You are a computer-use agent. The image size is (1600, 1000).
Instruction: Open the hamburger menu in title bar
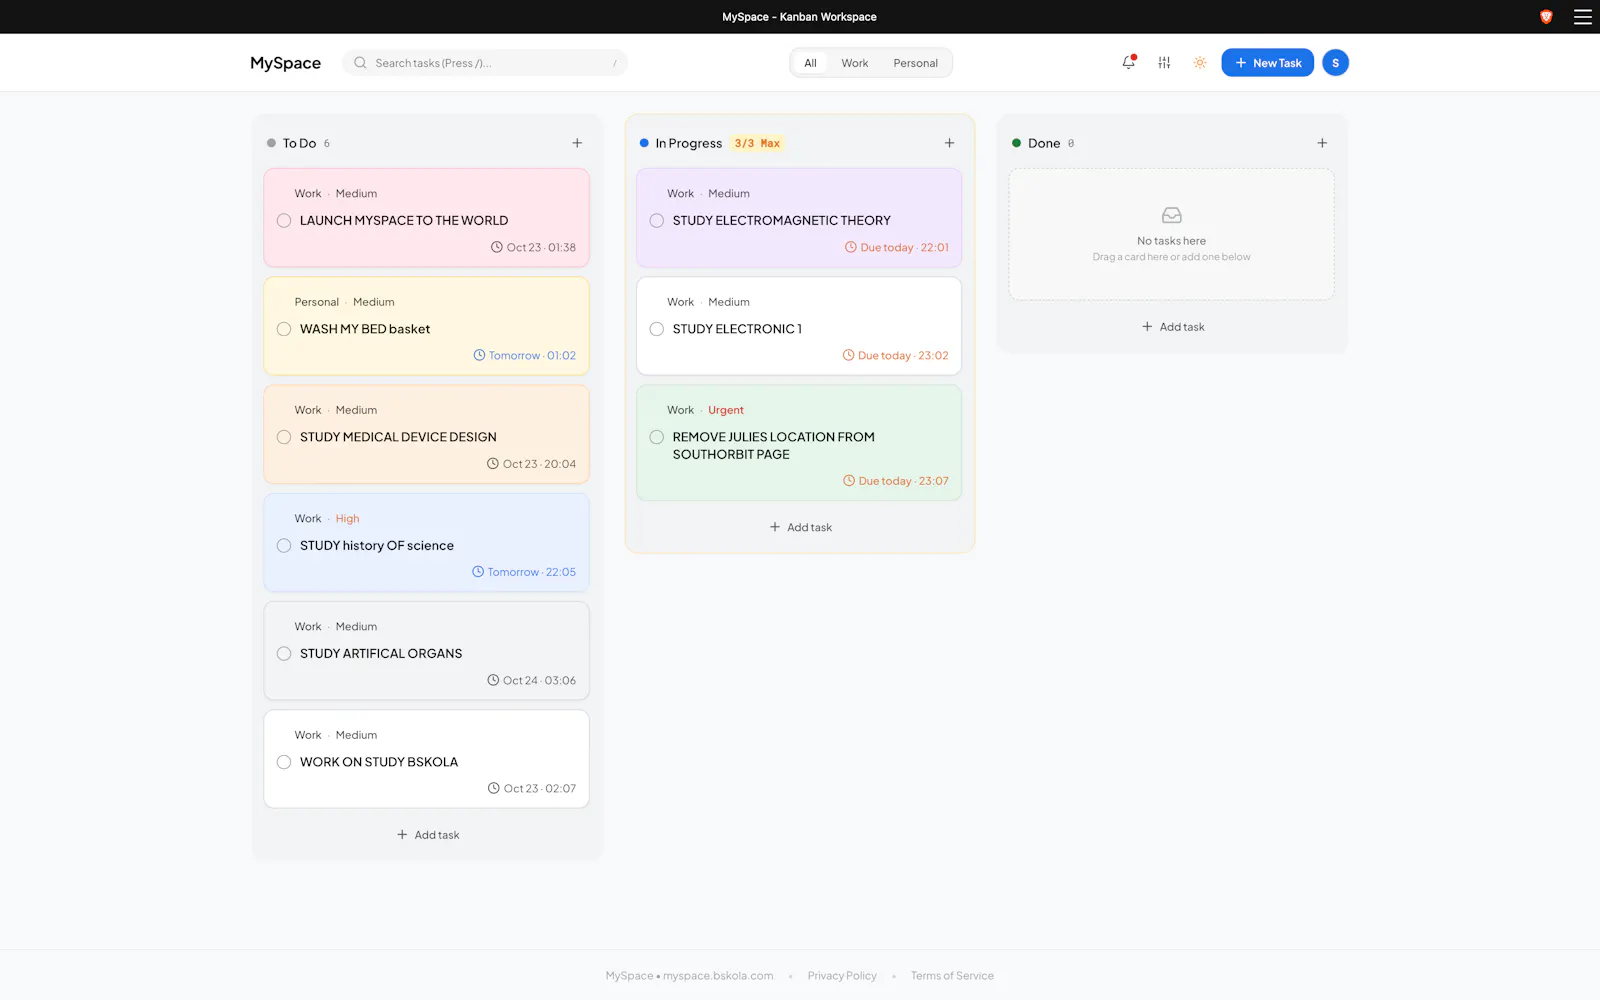point(1583,17)
